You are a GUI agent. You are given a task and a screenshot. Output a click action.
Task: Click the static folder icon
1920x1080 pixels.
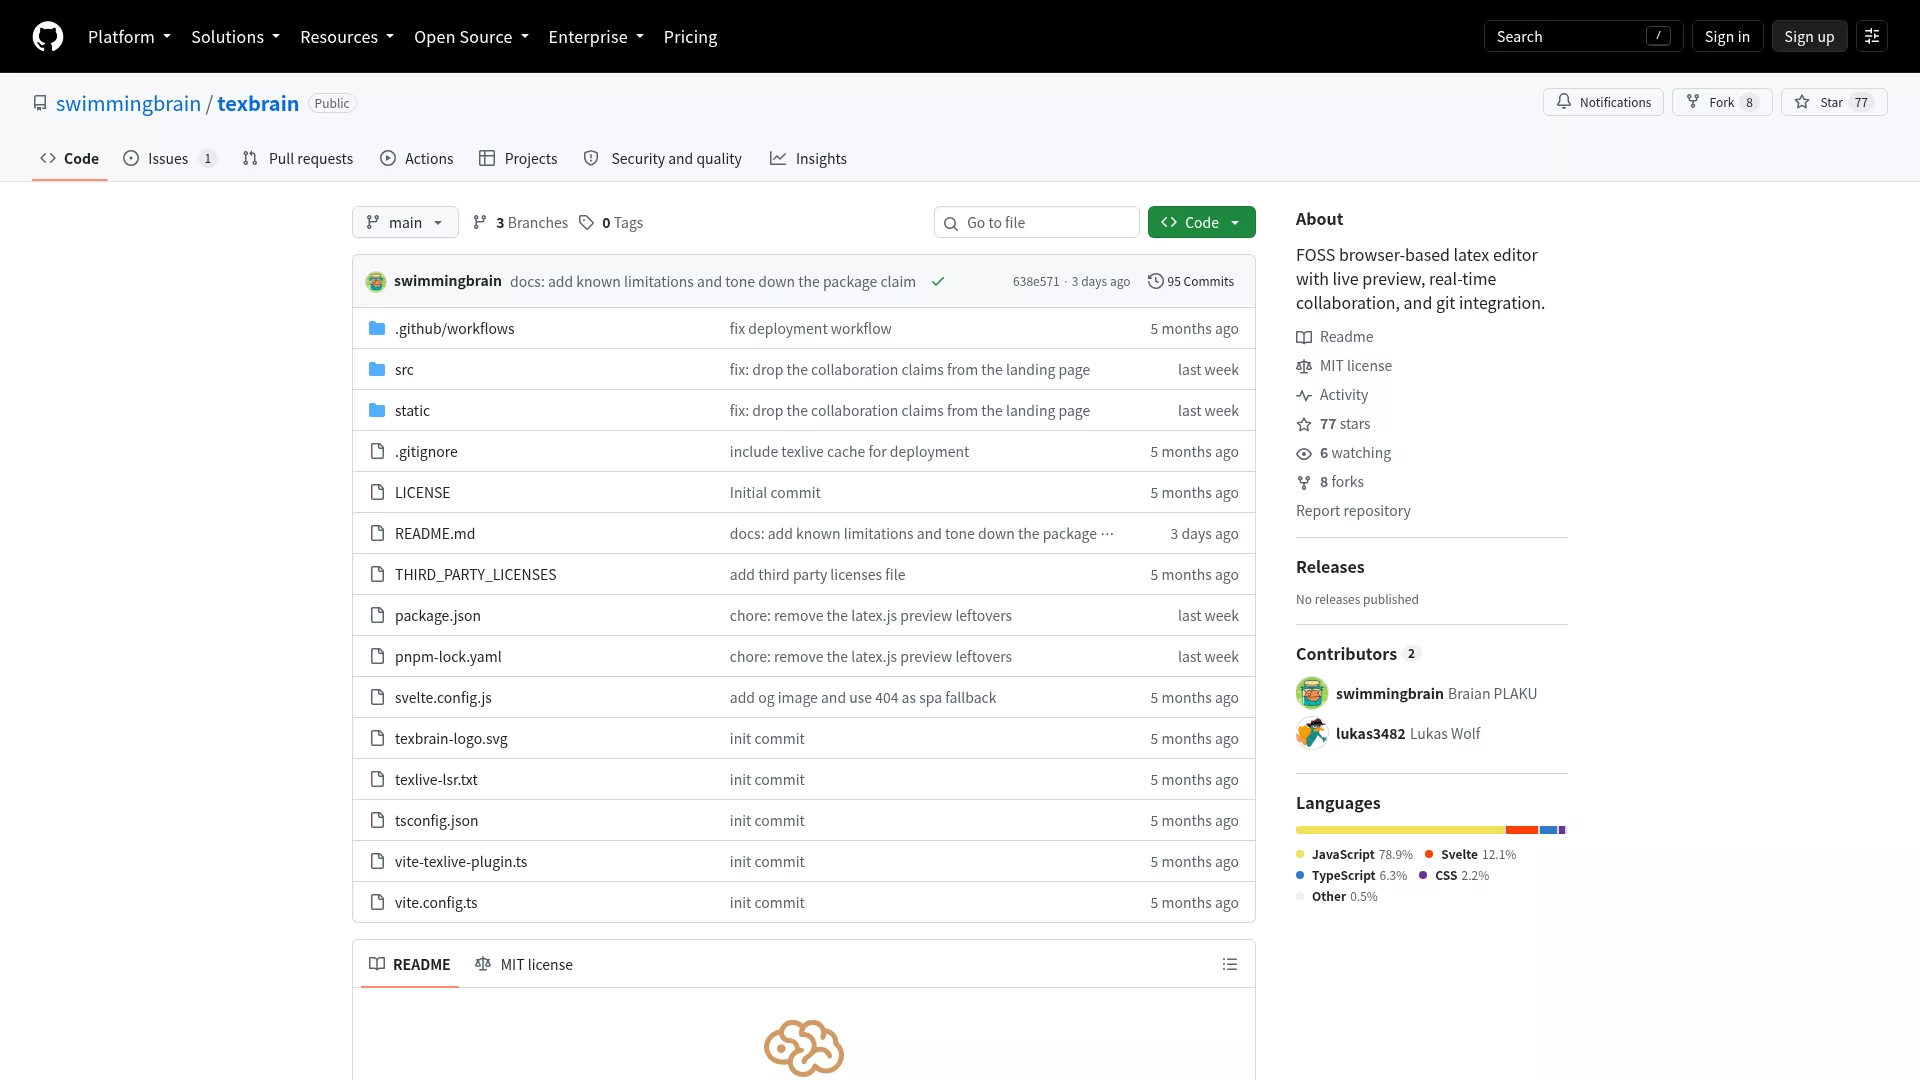[x=377, y=411]
